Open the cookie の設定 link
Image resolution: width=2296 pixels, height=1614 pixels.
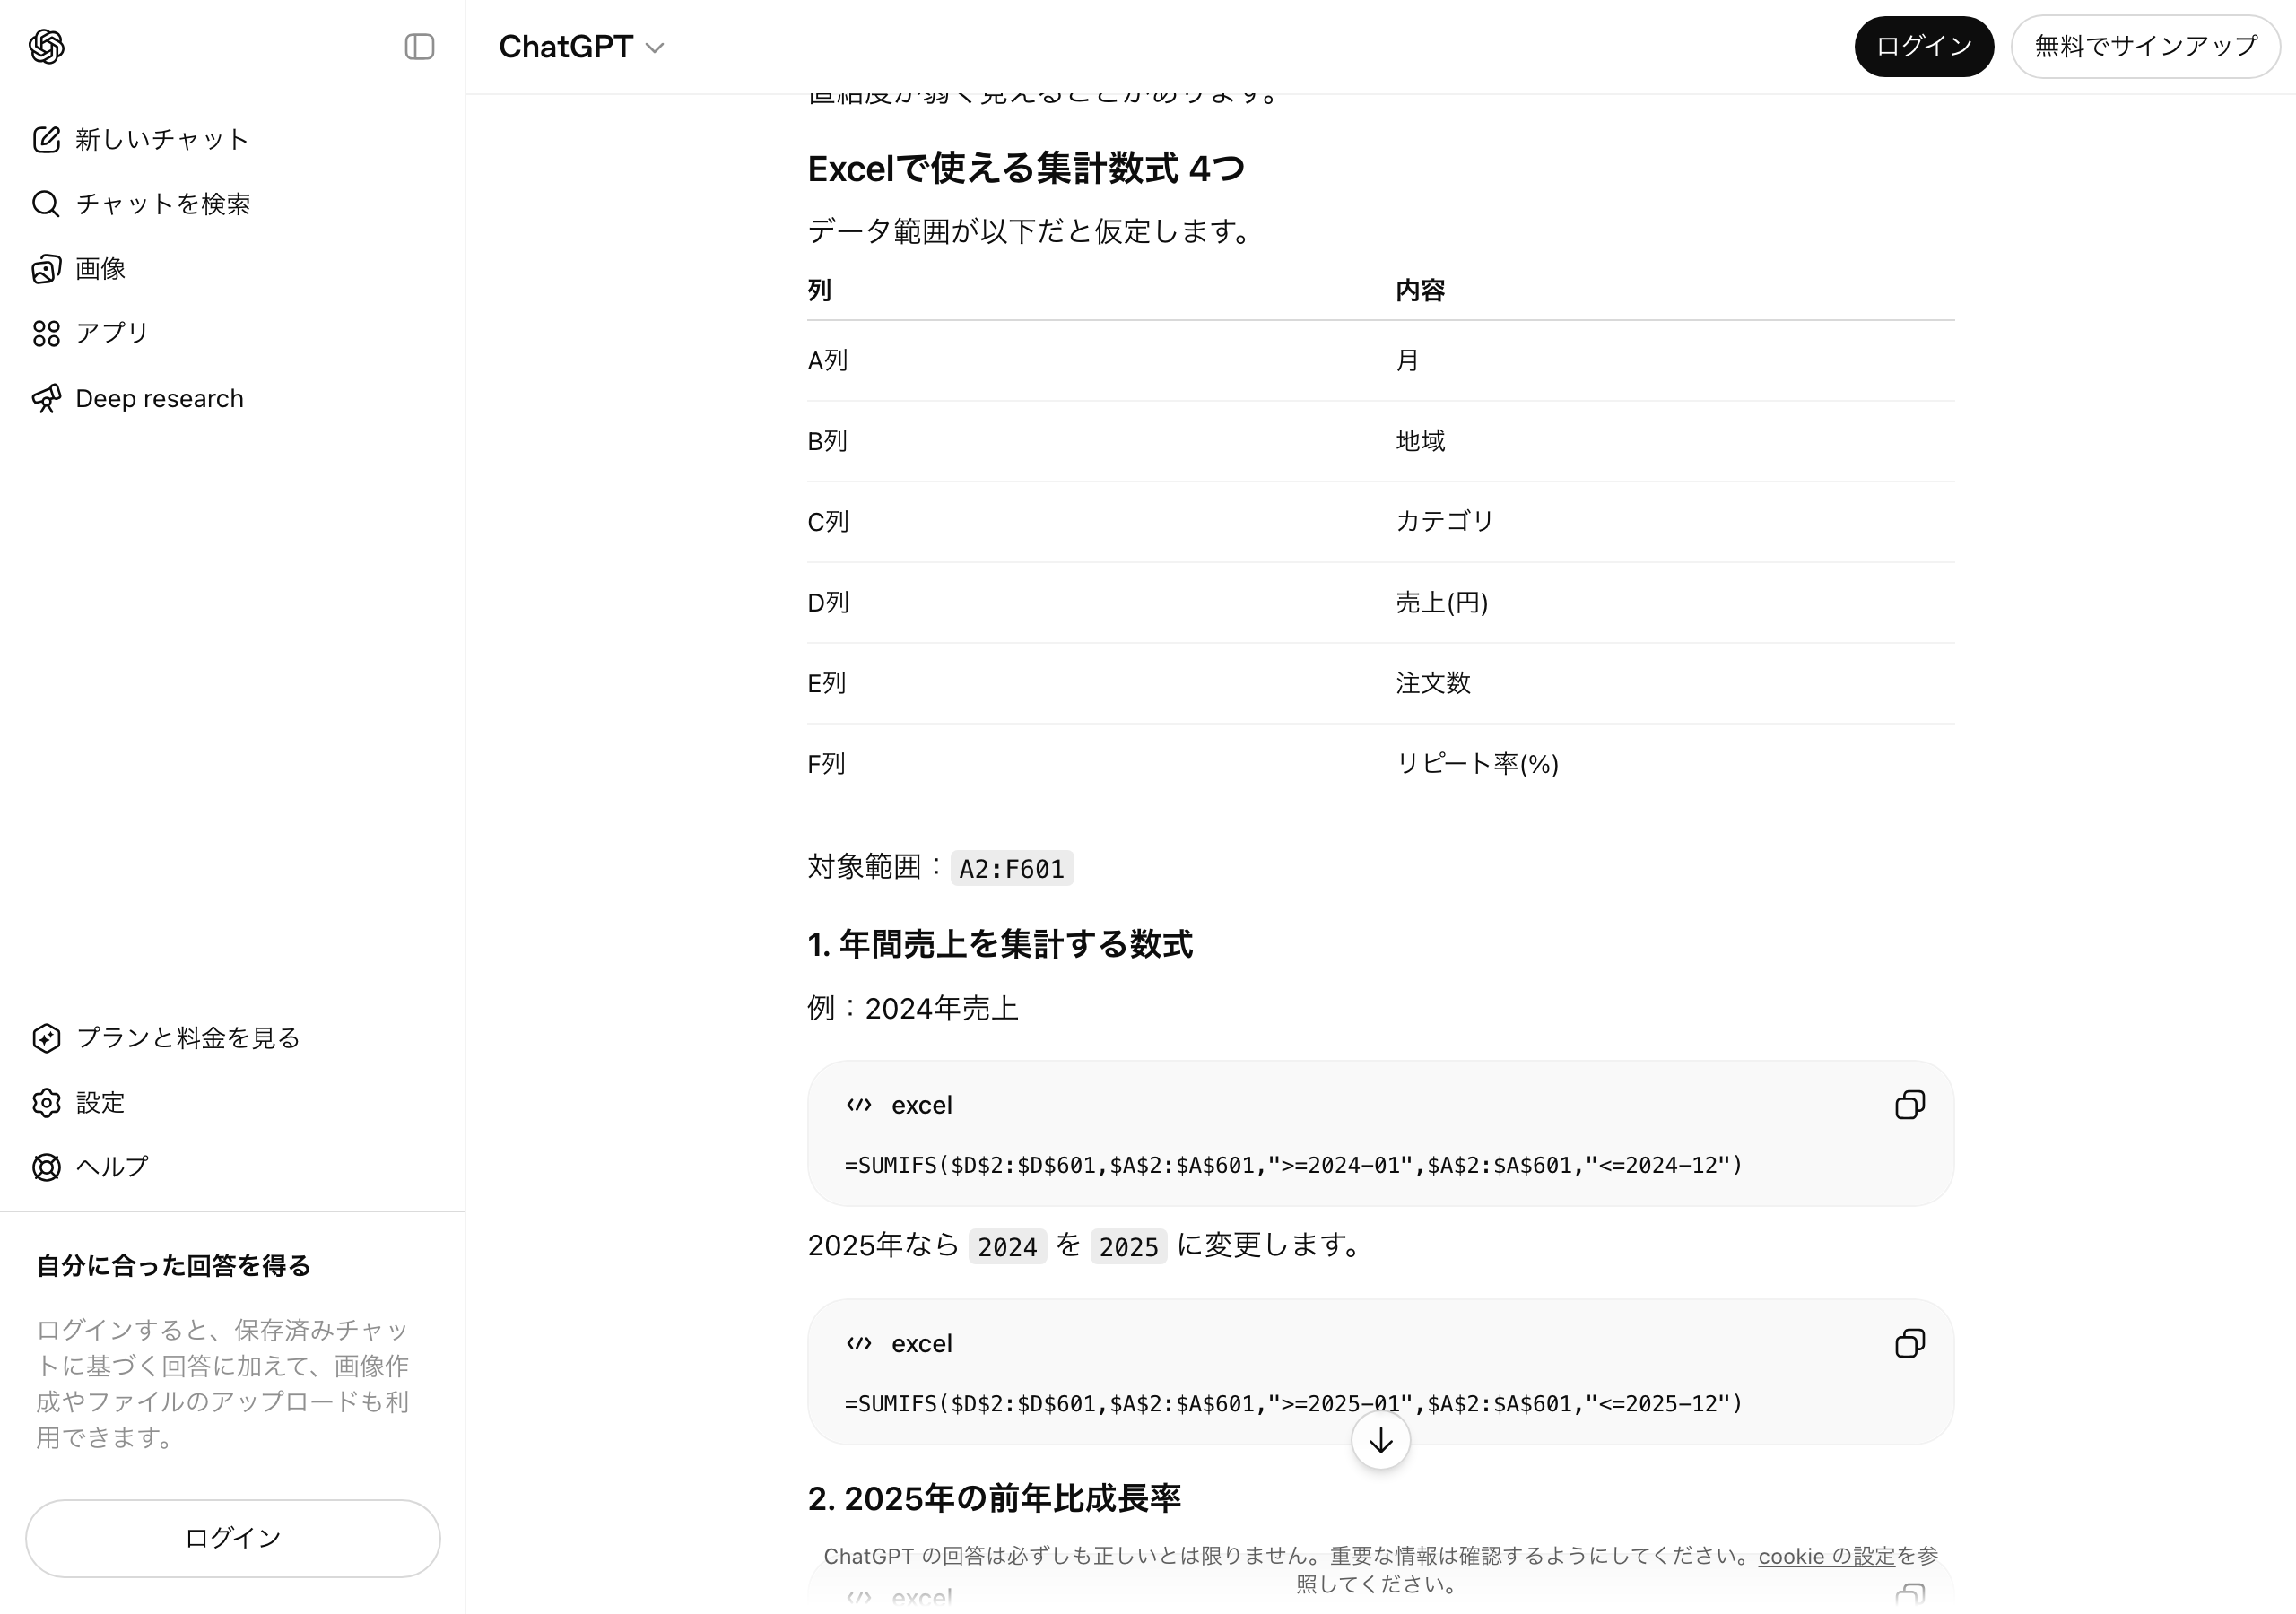[x=1826, y=1556]
